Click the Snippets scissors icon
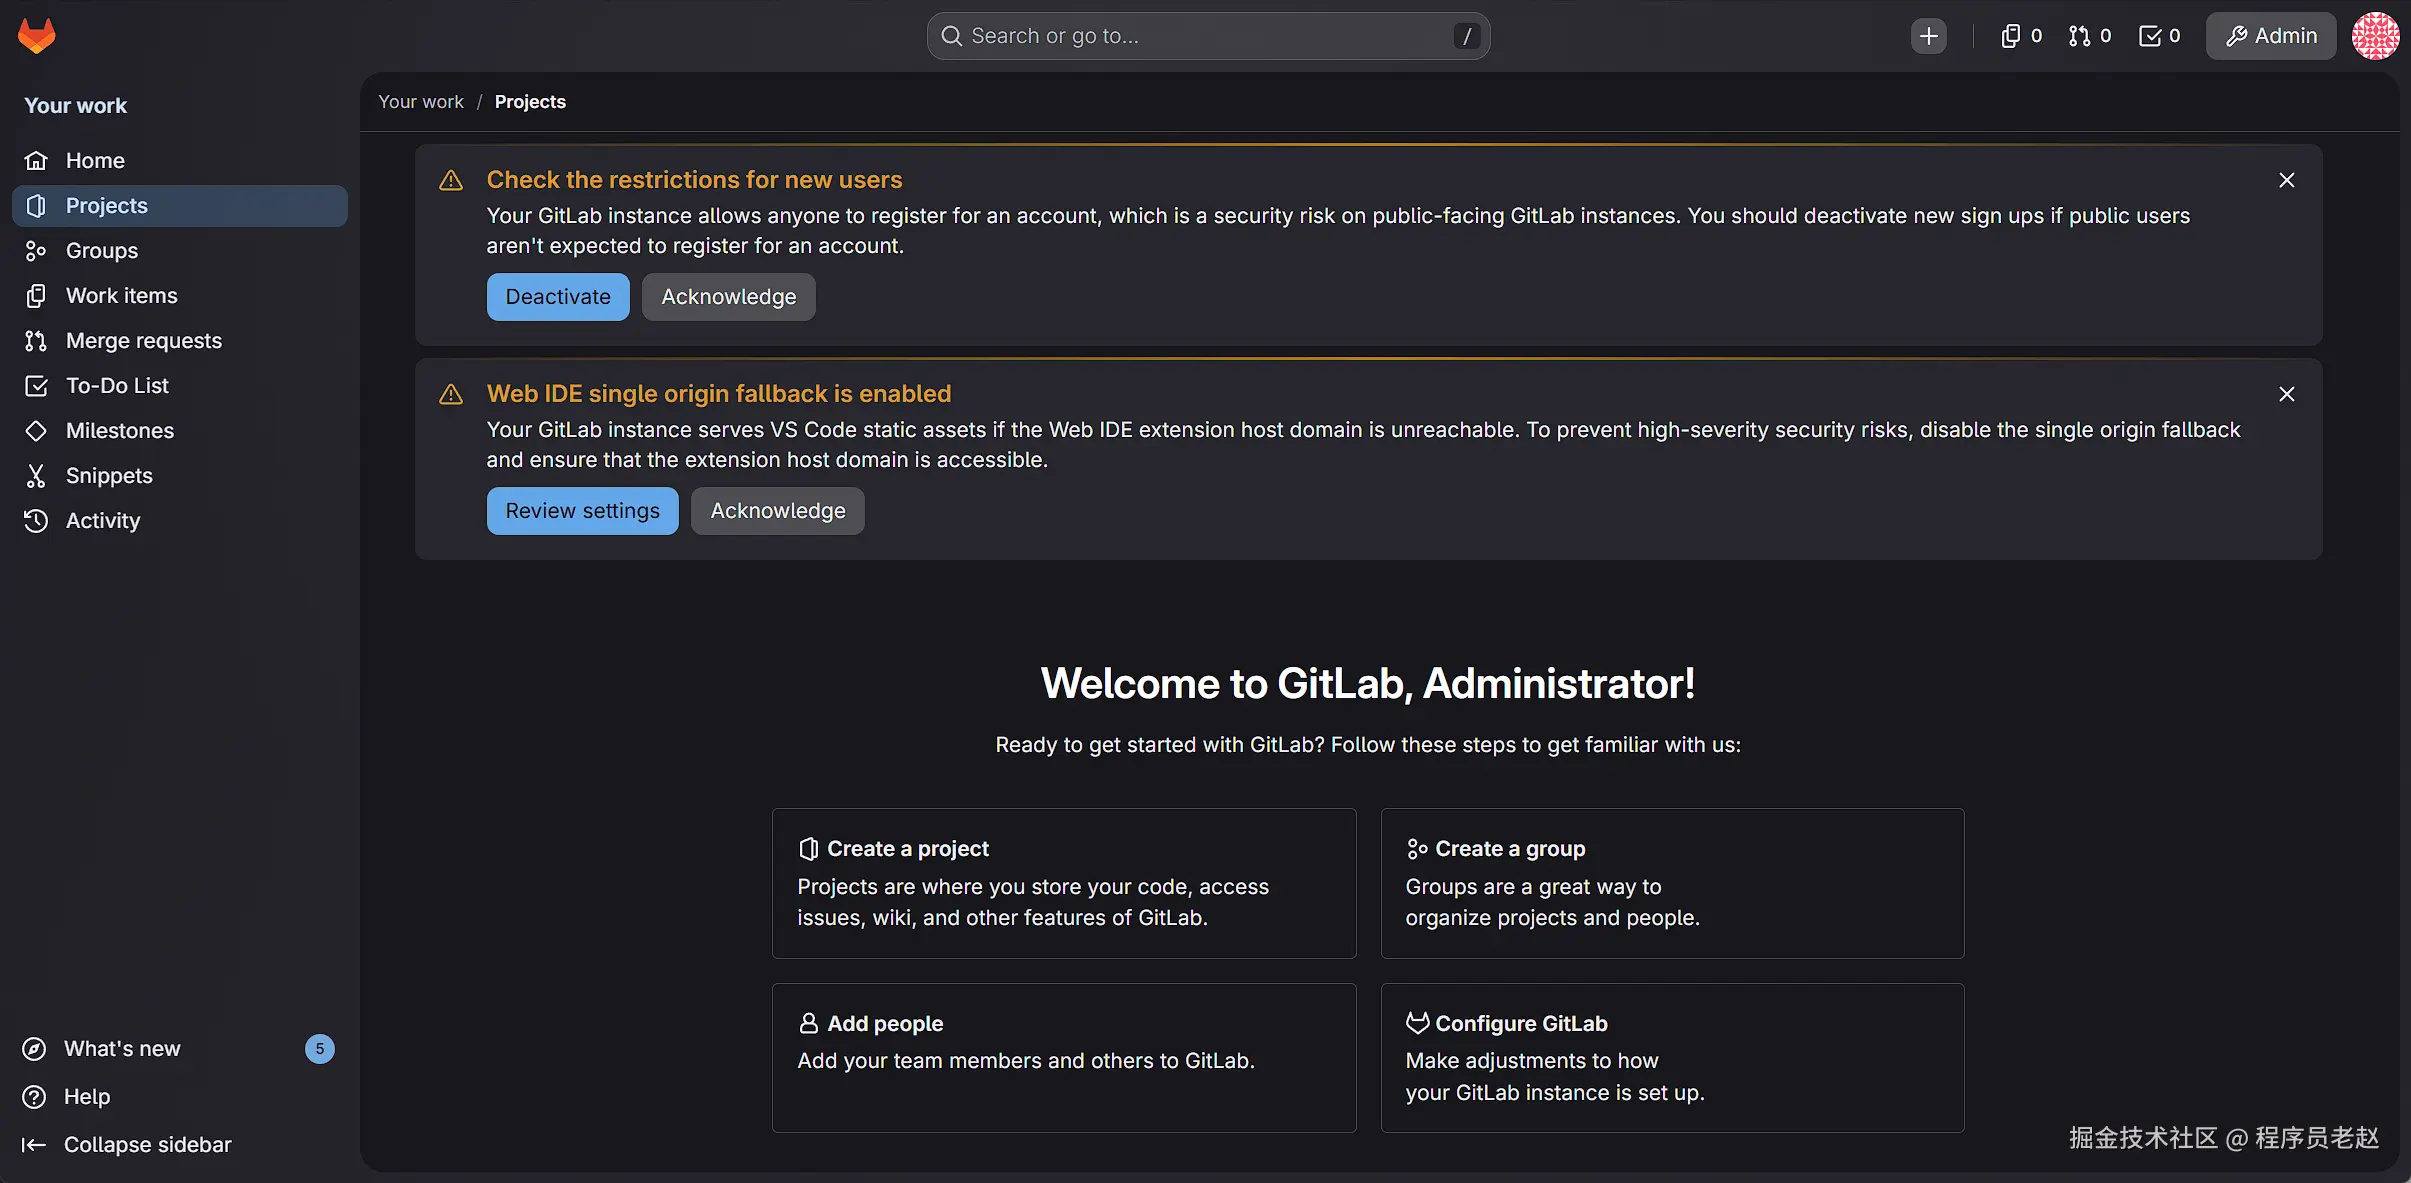The width and height of the screenshot is (2411, 1183). [36, 476]
